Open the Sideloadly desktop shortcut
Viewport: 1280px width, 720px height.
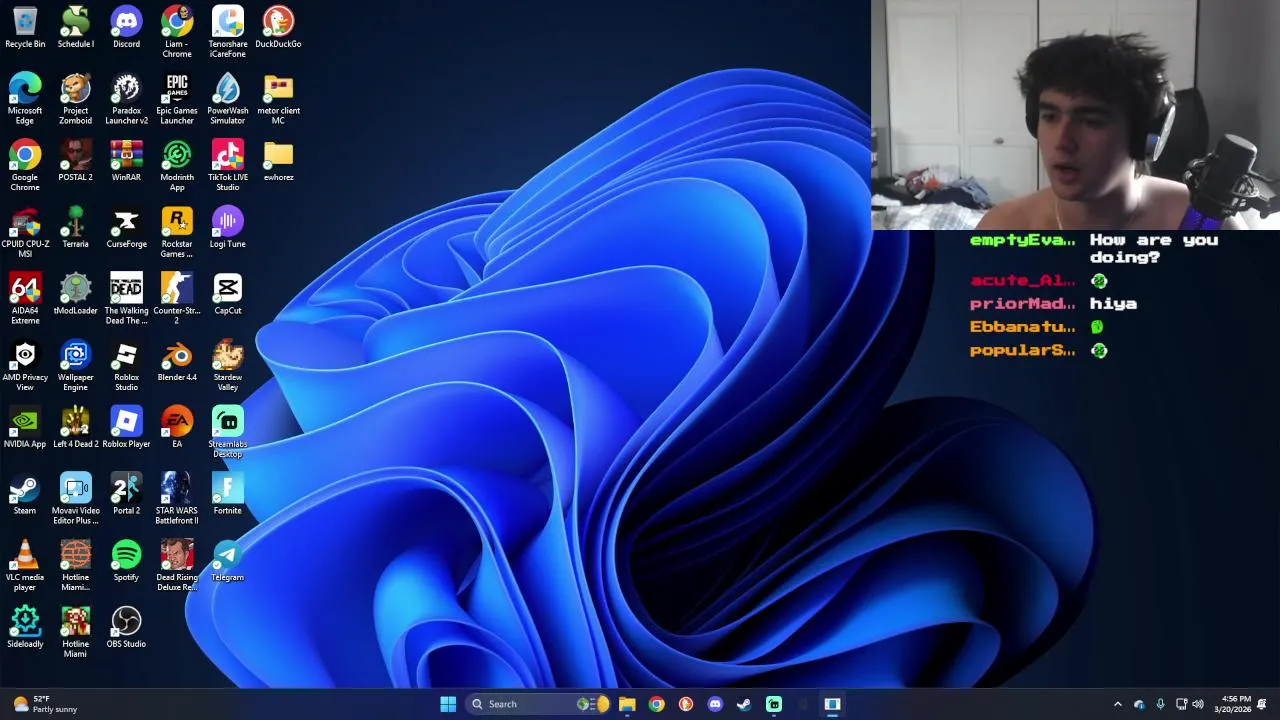point(25,628)
